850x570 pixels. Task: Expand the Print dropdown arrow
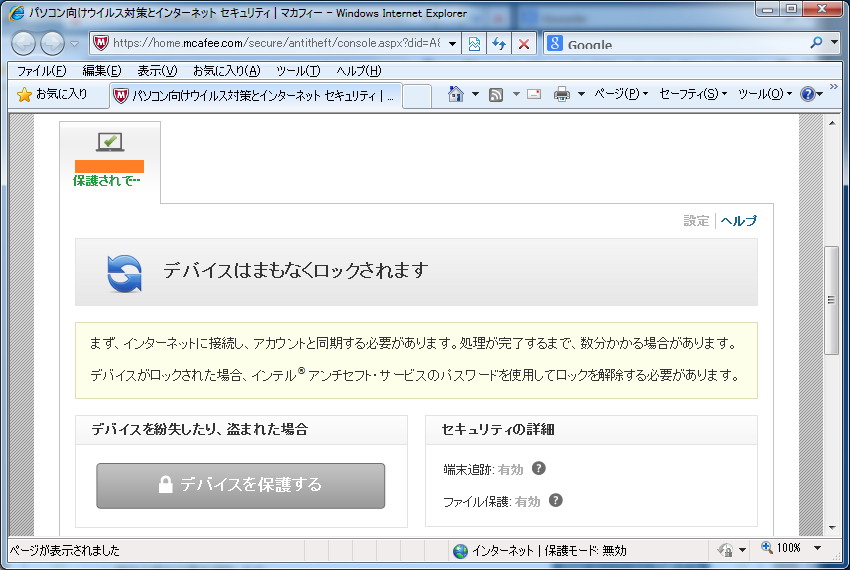581,94
